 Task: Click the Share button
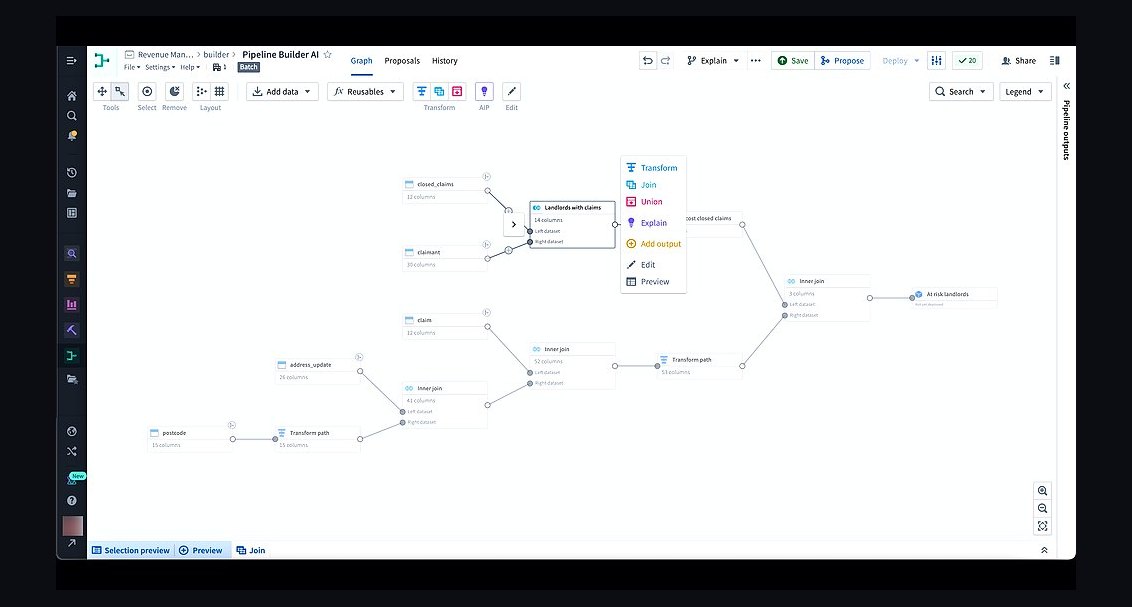(x=1019, y=61)
